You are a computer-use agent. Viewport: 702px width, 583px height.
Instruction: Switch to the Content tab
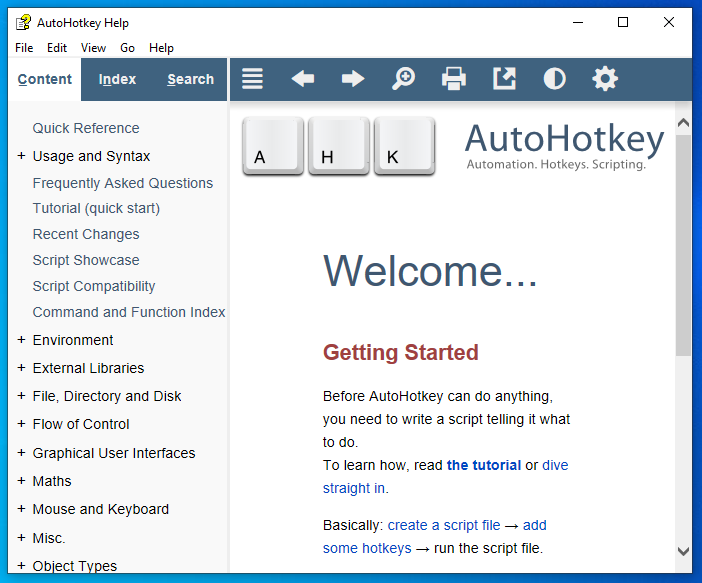[44, 79]
